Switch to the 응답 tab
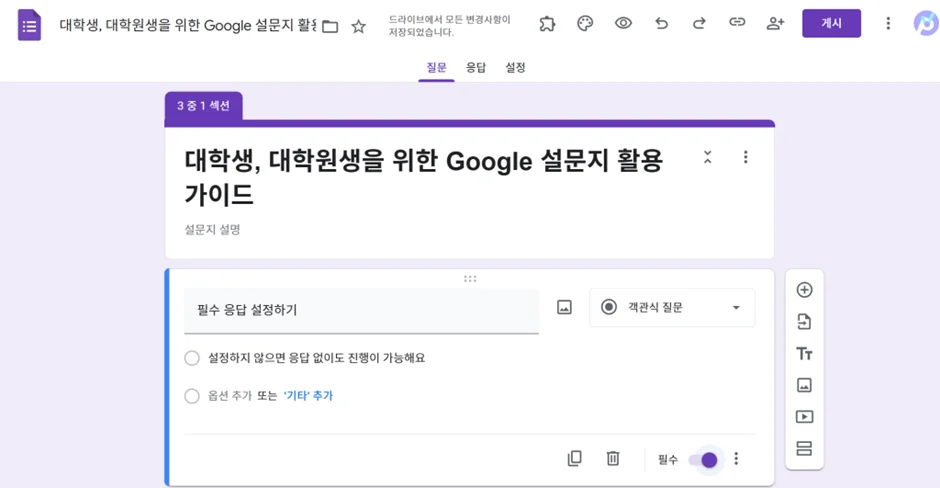This screenshot has height=488, width=940. click(476, 67)
